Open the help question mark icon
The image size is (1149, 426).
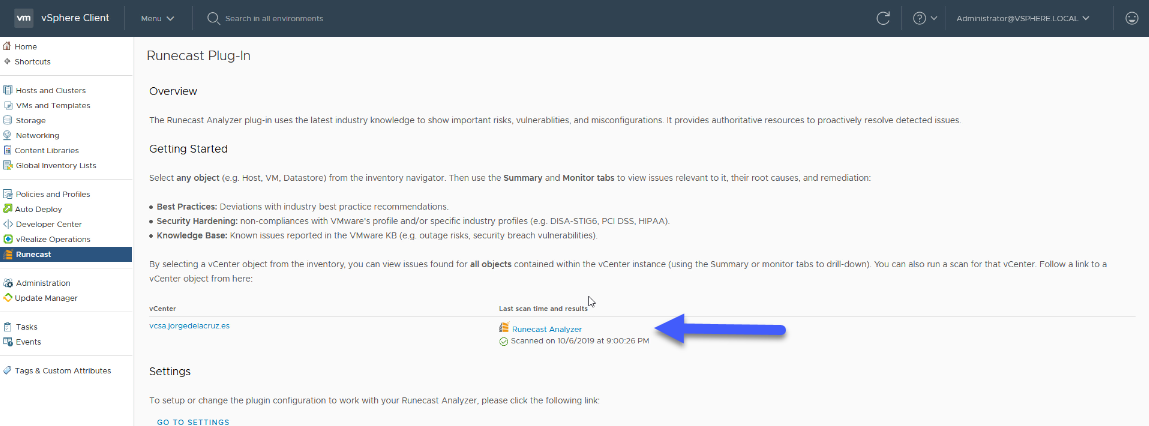coord(920,18)
